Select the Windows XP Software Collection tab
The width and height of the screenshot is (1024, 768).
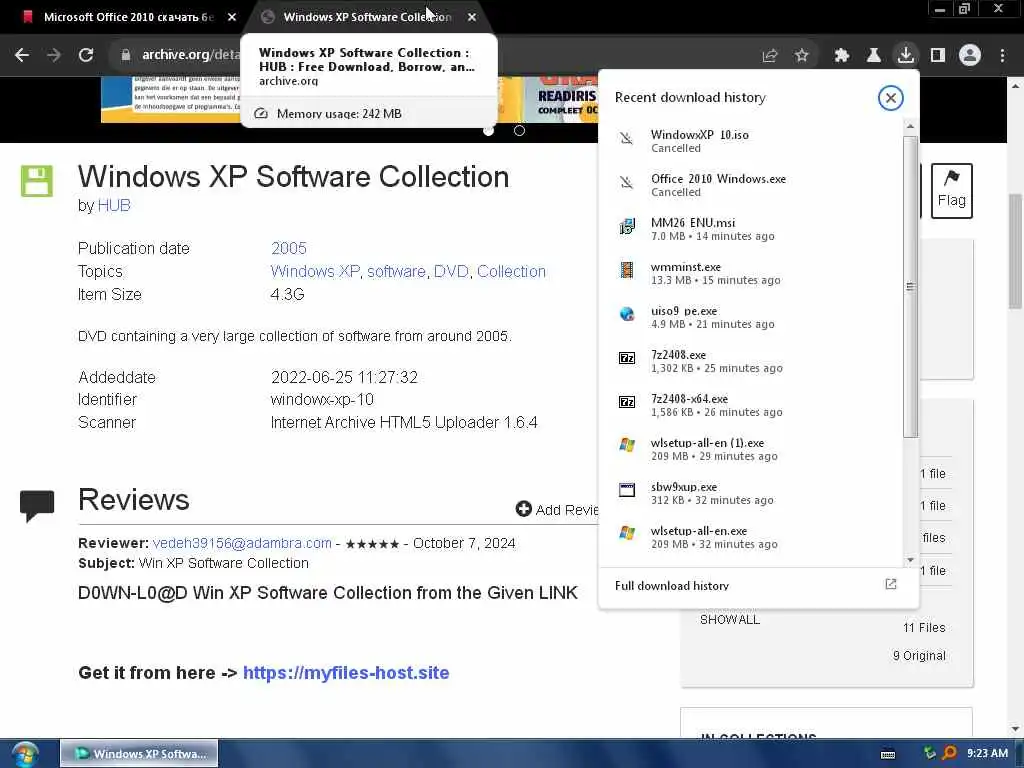coord(367,17)
